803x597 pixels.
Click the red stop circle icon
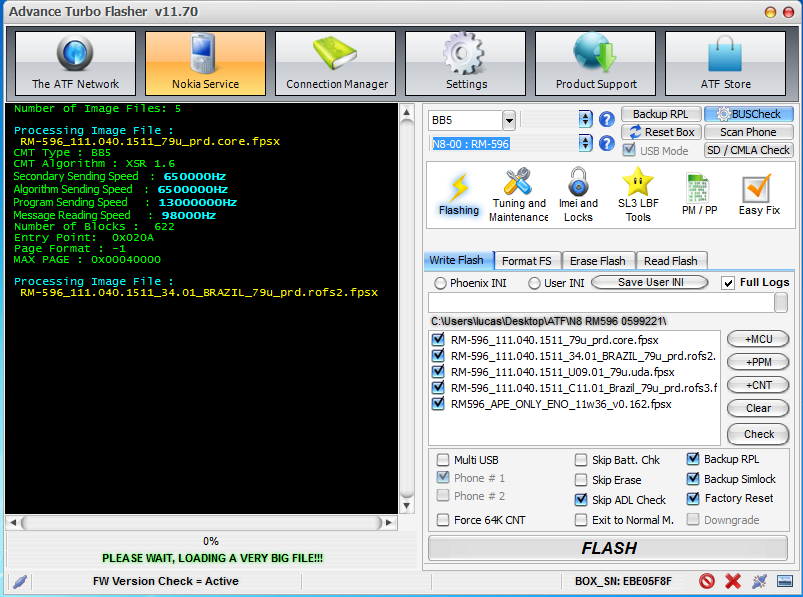pyautogui.click(x=707, y=581)
